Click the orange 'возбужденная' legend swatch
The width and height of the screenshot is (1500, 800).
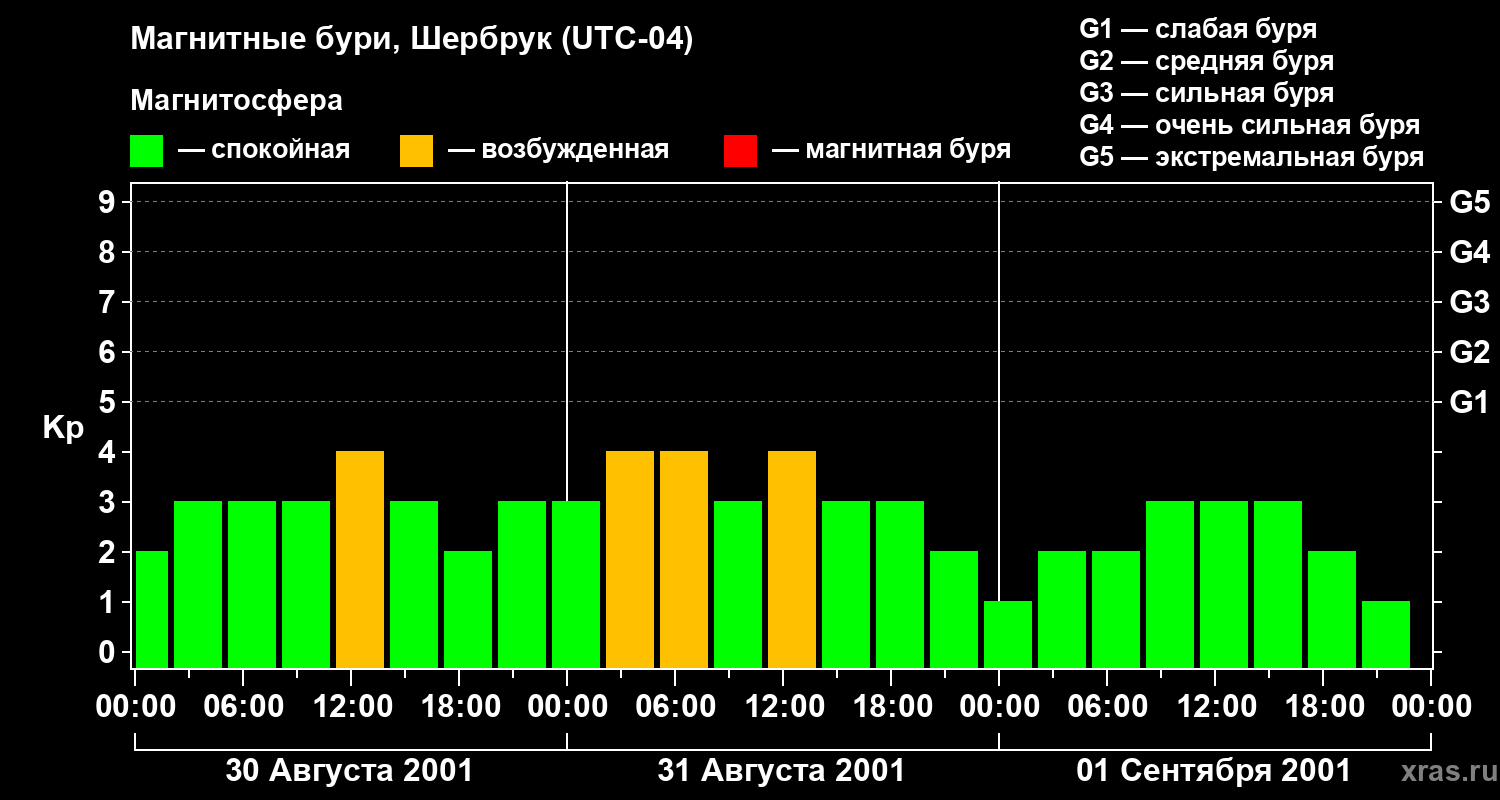pos(417,151)
